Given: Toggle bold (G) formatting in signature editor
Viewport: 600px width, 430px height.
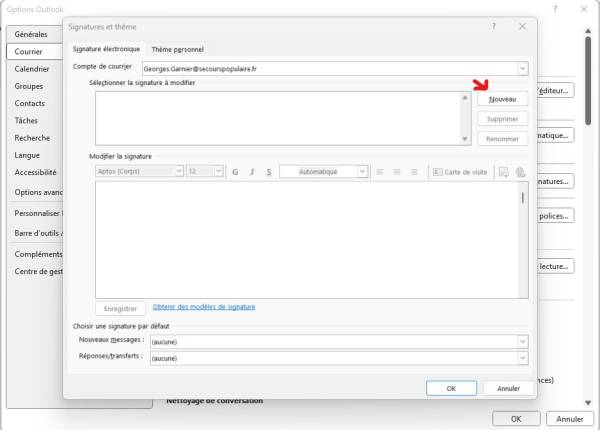Looking at the screenshot, I should 235,172.
